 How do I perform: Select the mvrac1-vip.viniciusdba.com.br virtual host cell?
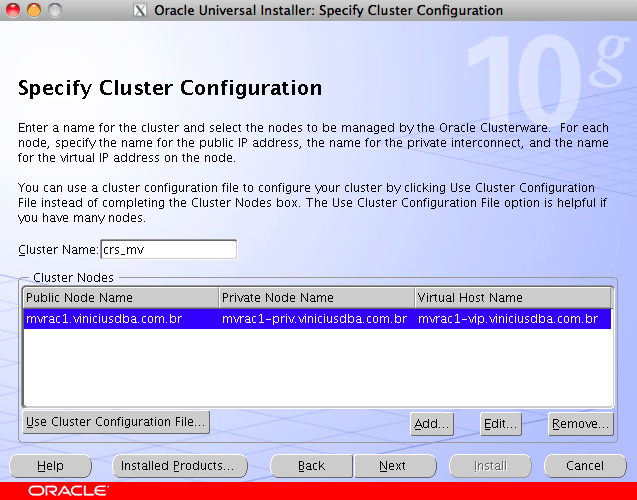click(510, 319)
